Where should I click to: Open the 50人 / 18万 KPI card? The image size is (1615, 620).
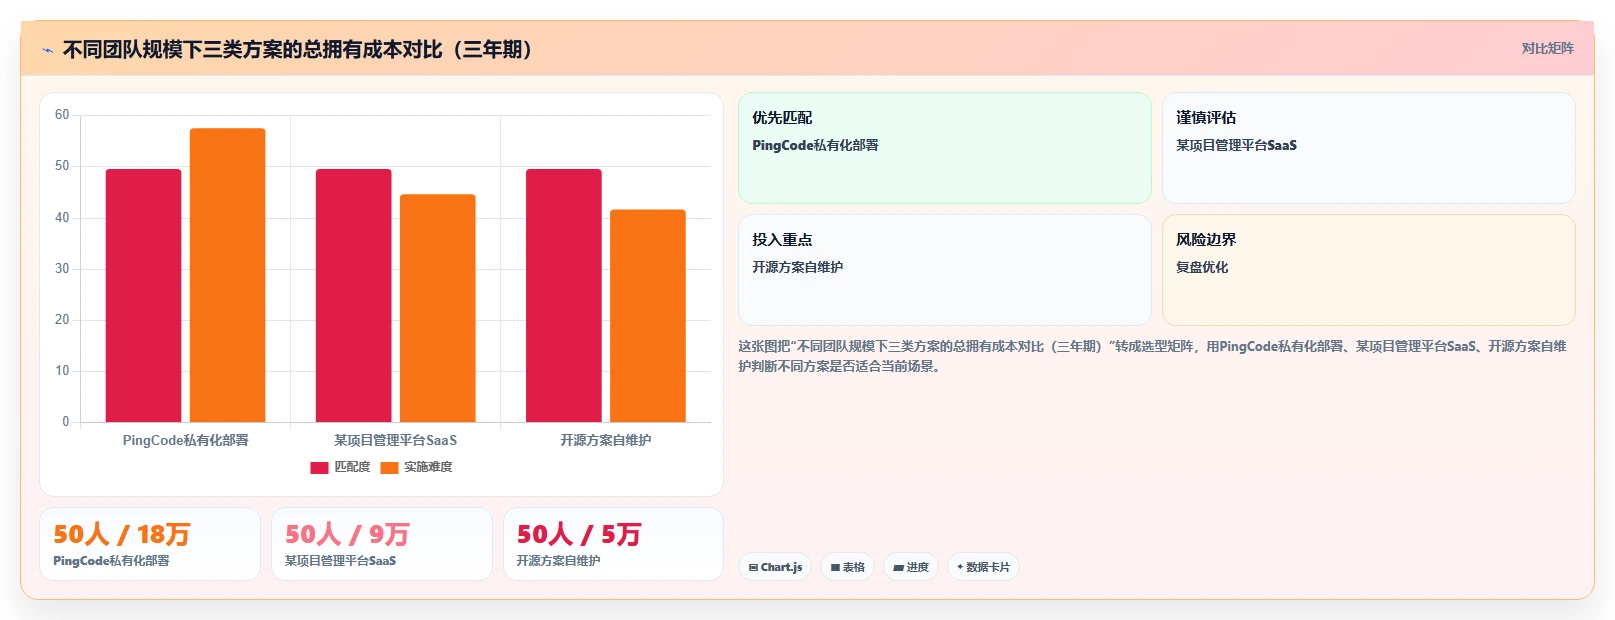click(x=150, y=544)
